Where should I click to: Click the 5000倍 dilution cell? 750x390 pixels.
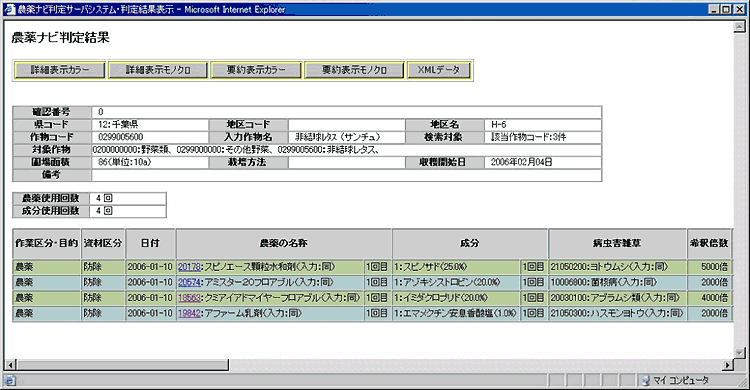click(709, 267)
